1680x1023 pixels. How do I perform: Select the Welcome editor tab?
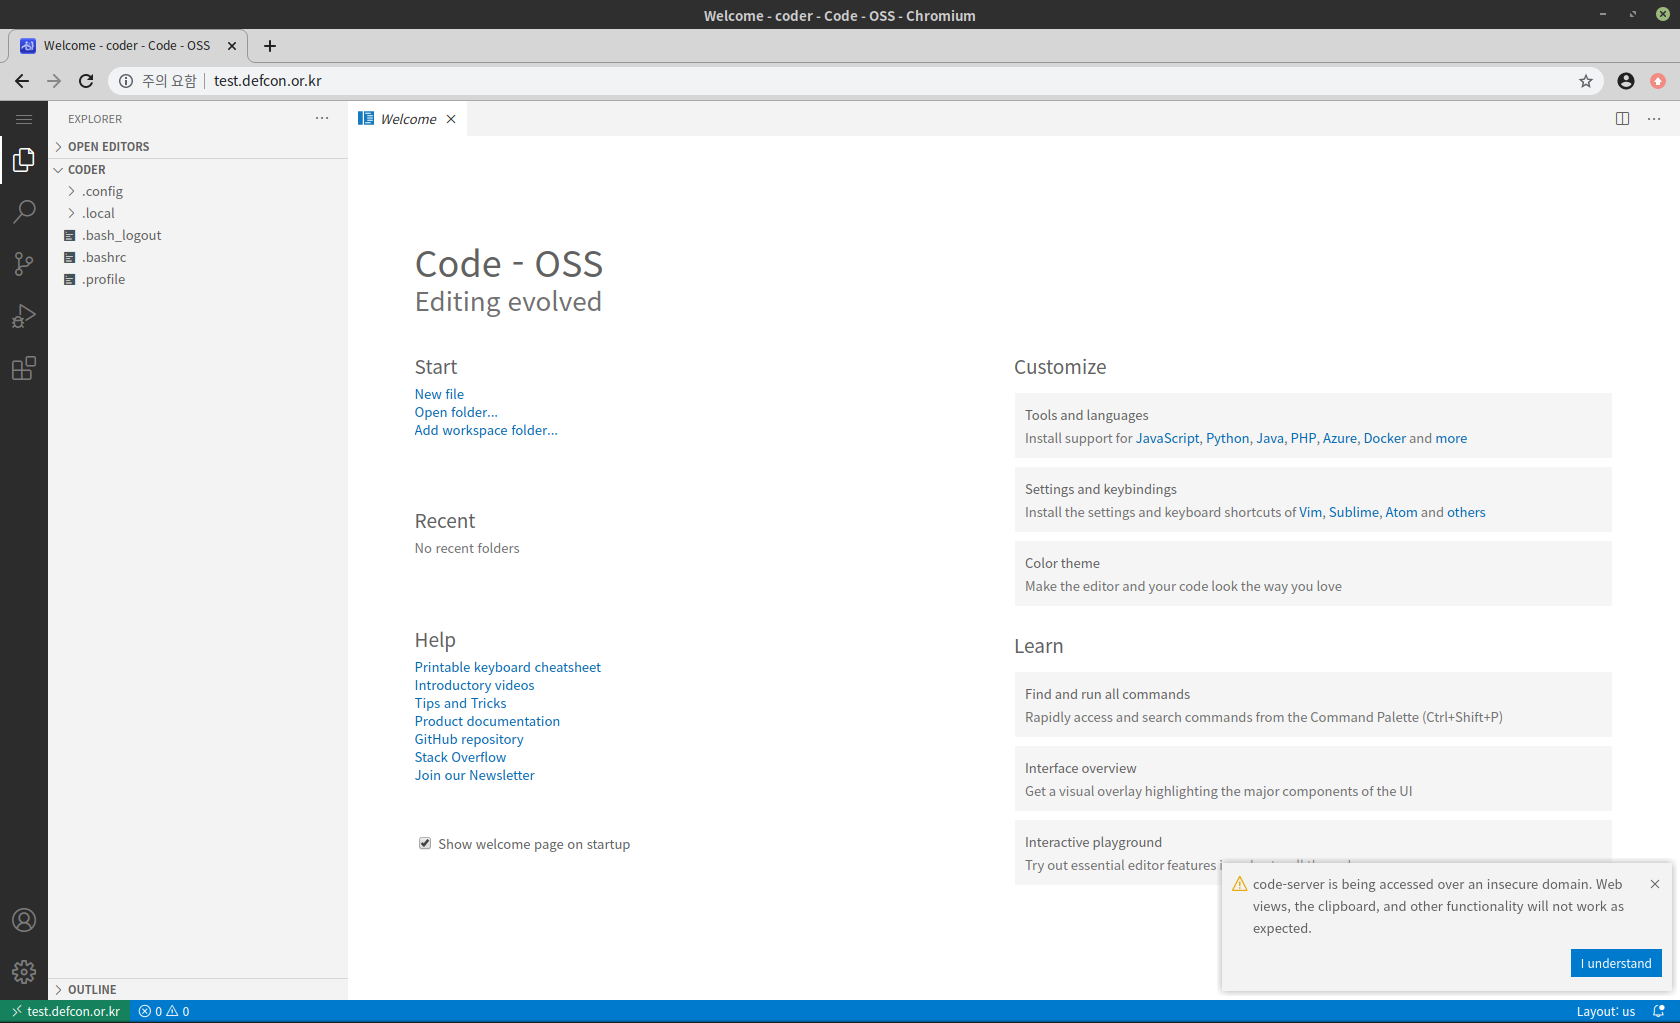click(x=408, y=119)
